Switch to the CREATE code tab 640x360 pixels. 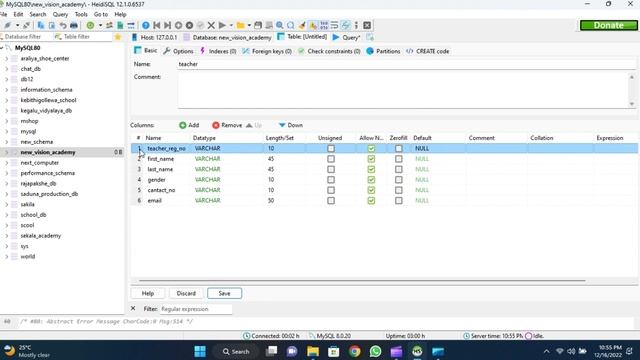point(428,51)
